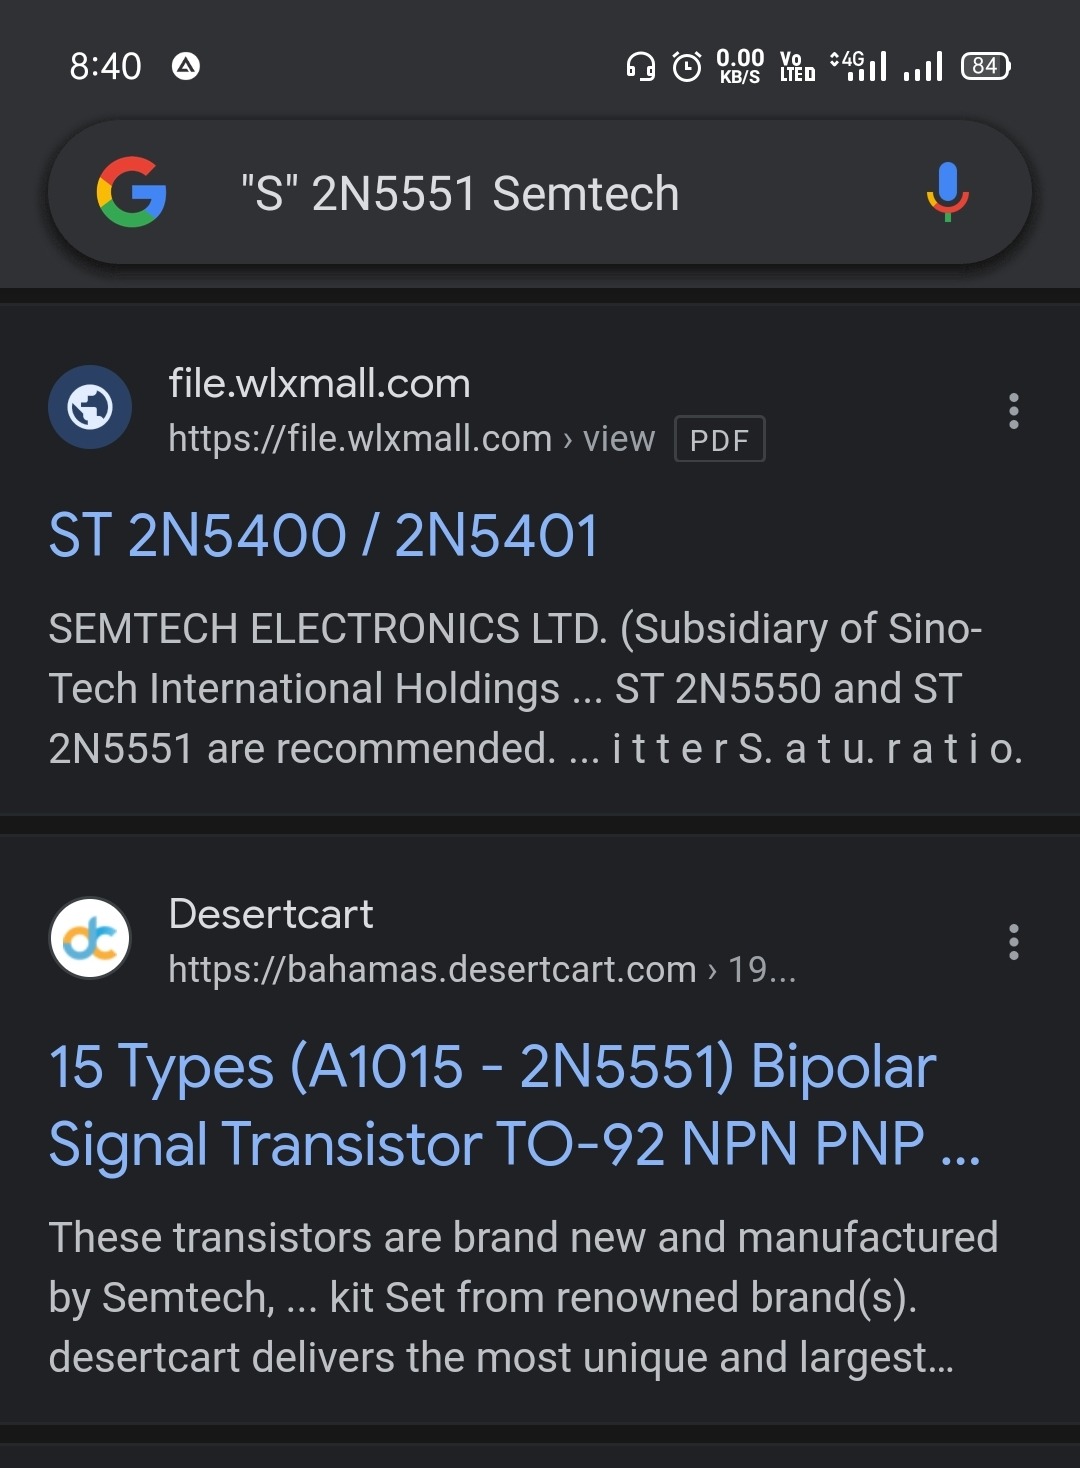Screen dimensions: 1080x1468
Task: Tap the bahamas.desertcart.com URL breadcrumb
Action: (x=482, y=969)
